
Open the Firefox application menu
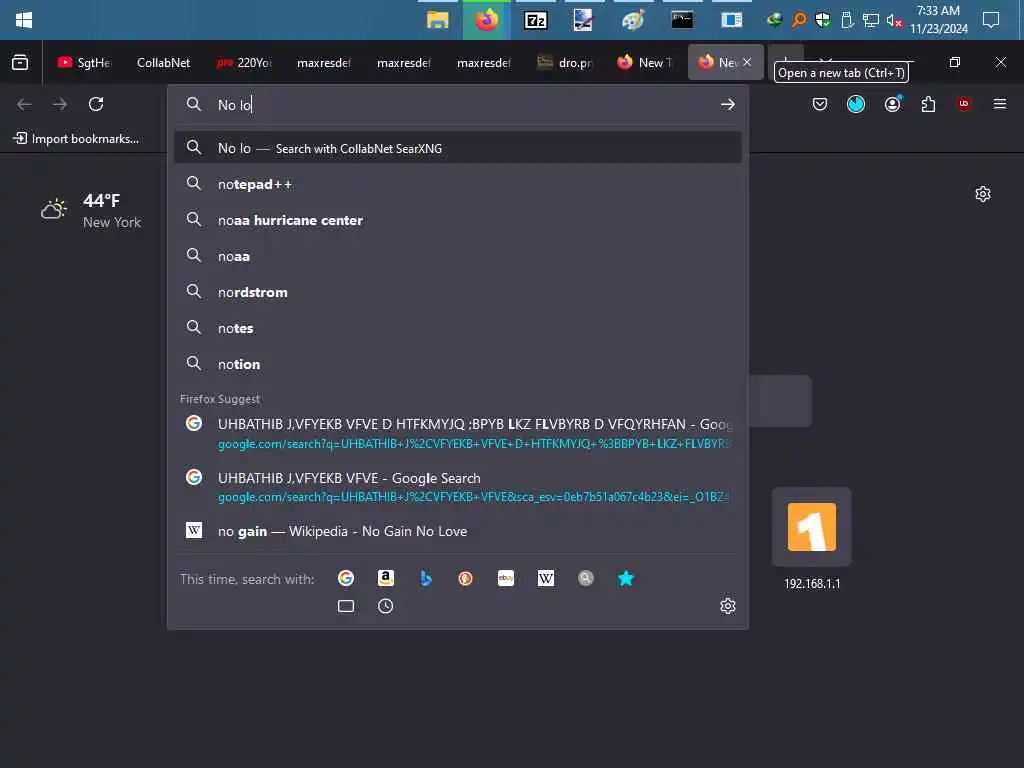(x=1000, y=104)
